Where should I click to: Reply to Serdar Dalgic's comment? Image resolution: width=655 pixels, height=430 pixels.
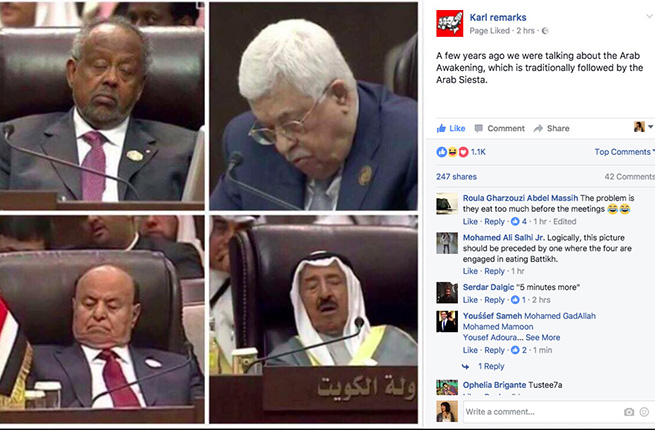[494, 300]
